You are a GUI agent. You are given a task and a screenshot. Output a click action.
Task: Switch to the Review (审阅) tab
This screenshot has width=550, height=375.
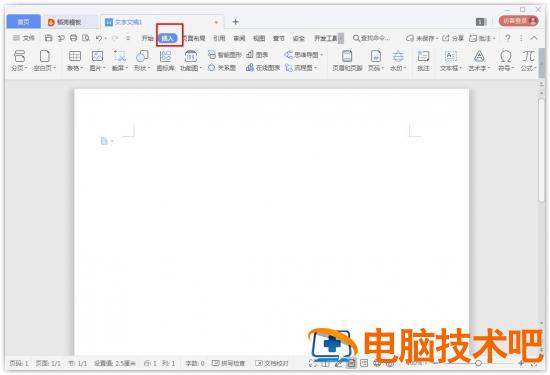click(239, 38)
